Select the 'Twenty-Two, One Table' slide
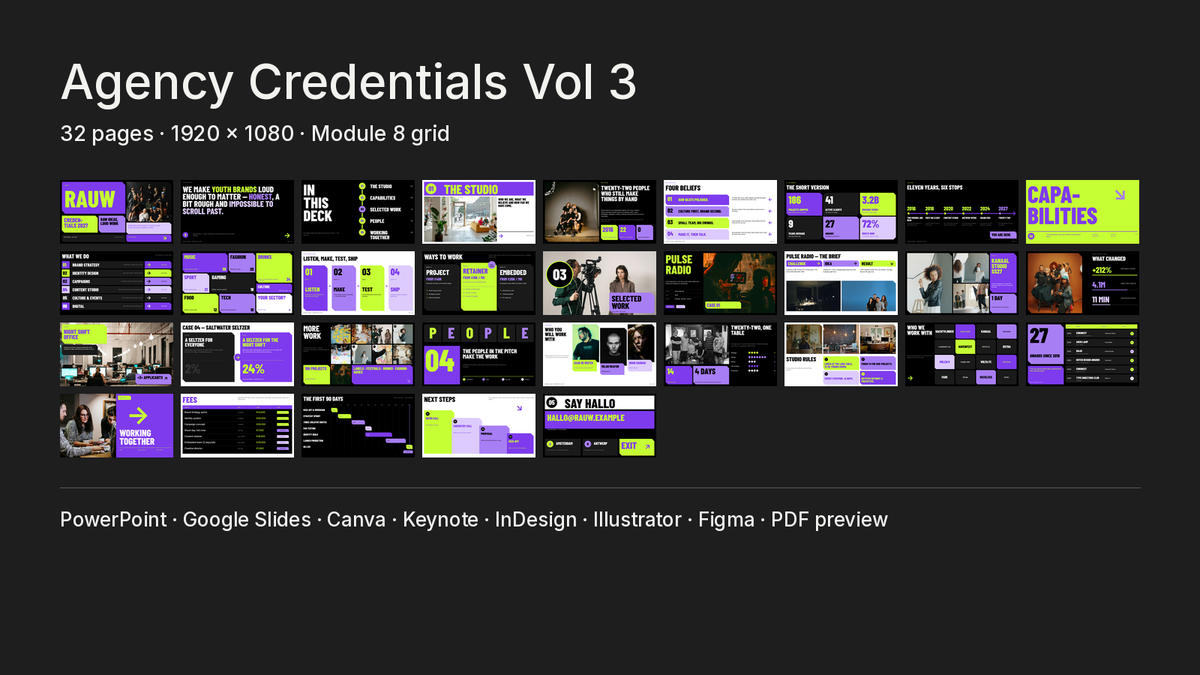Screen dimensions: 1200x675 coord(720,354)
